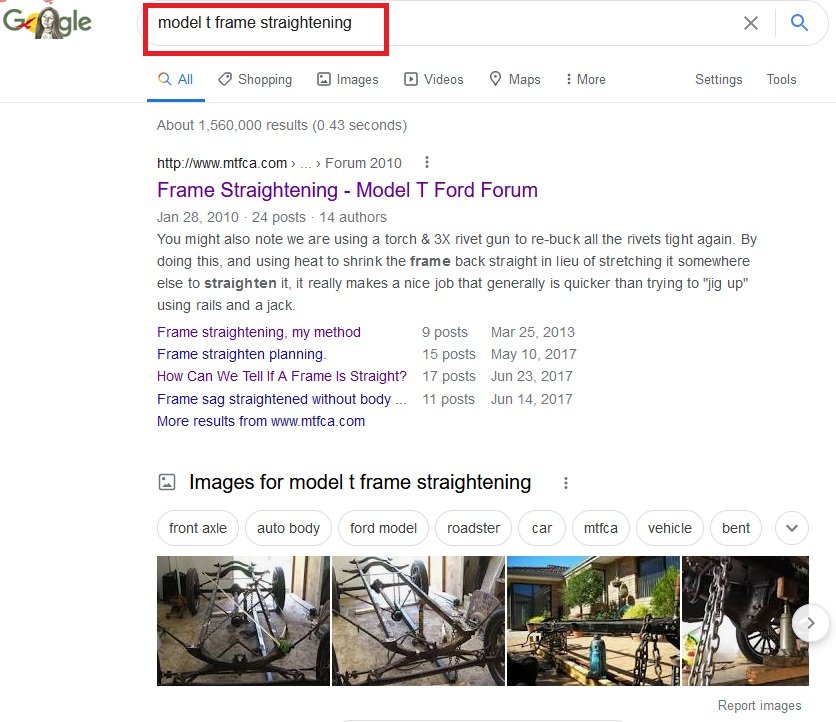This screenshot has height=722, width=836.
Task: Open three-dot menu next to Images heading
Action: (x=566, y=483)
